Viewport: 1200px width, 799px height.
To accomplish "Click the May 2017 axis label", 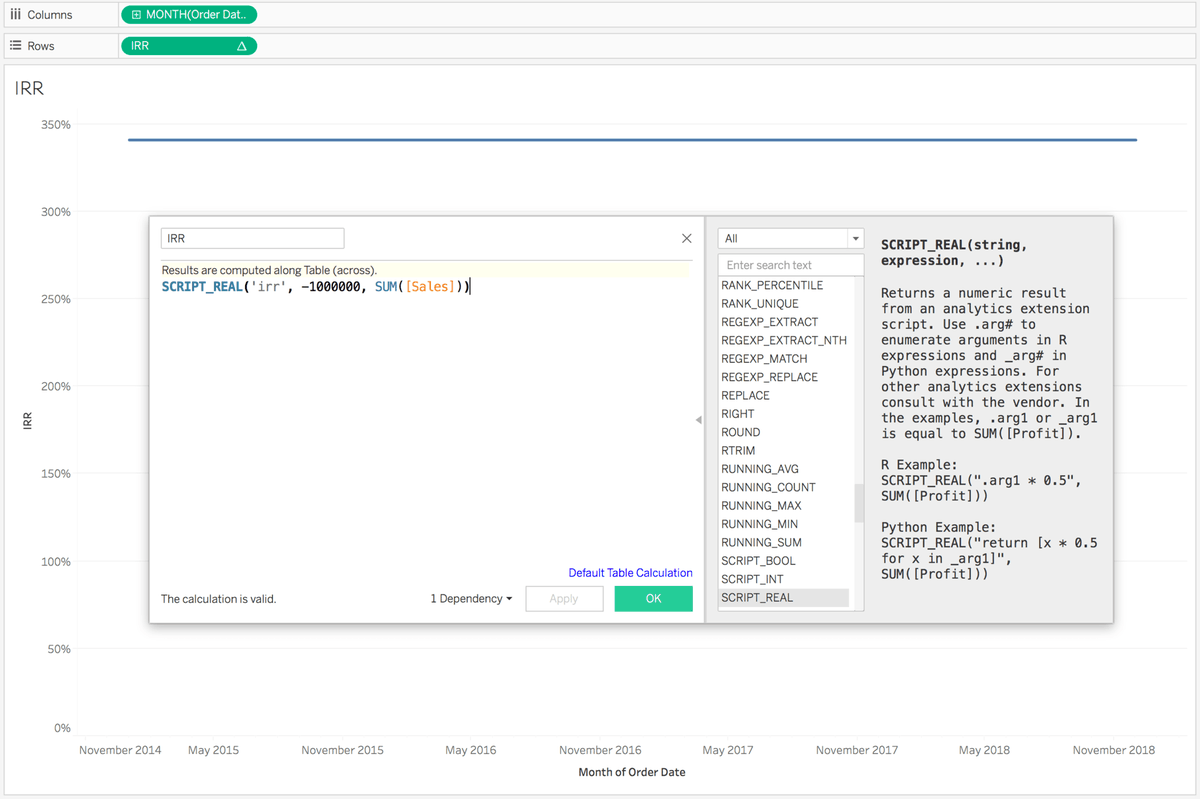I will click(x=728, y=750).
